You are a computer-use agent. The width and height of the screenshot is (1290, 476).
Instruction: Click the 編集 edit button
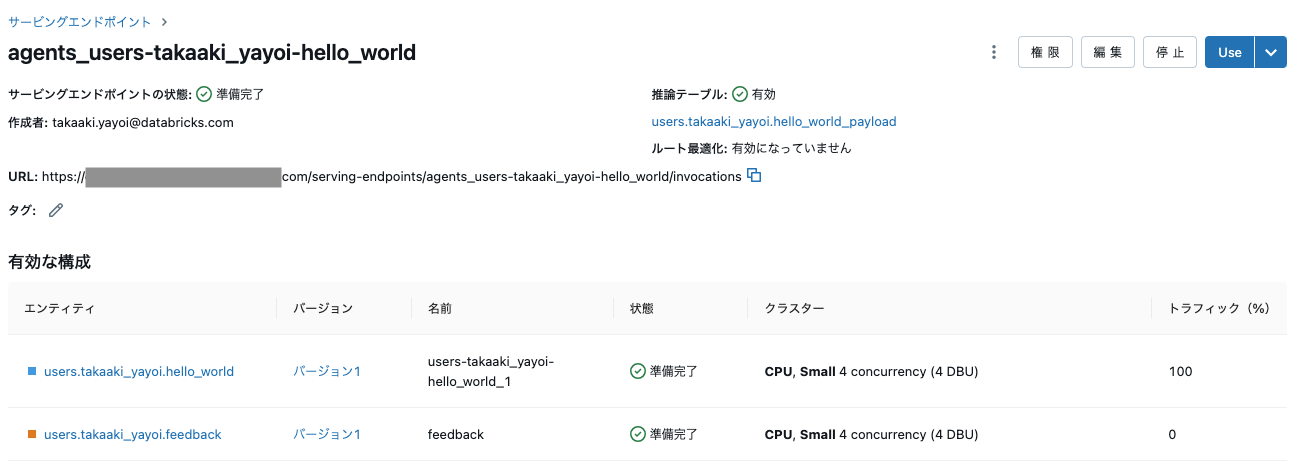click(x=1108, y=52)
